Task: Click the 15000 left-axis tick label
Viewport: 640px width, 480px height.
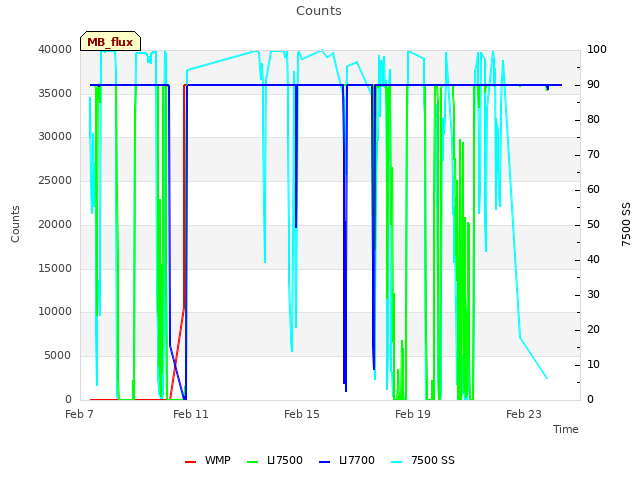Action: tap(55, 268)
